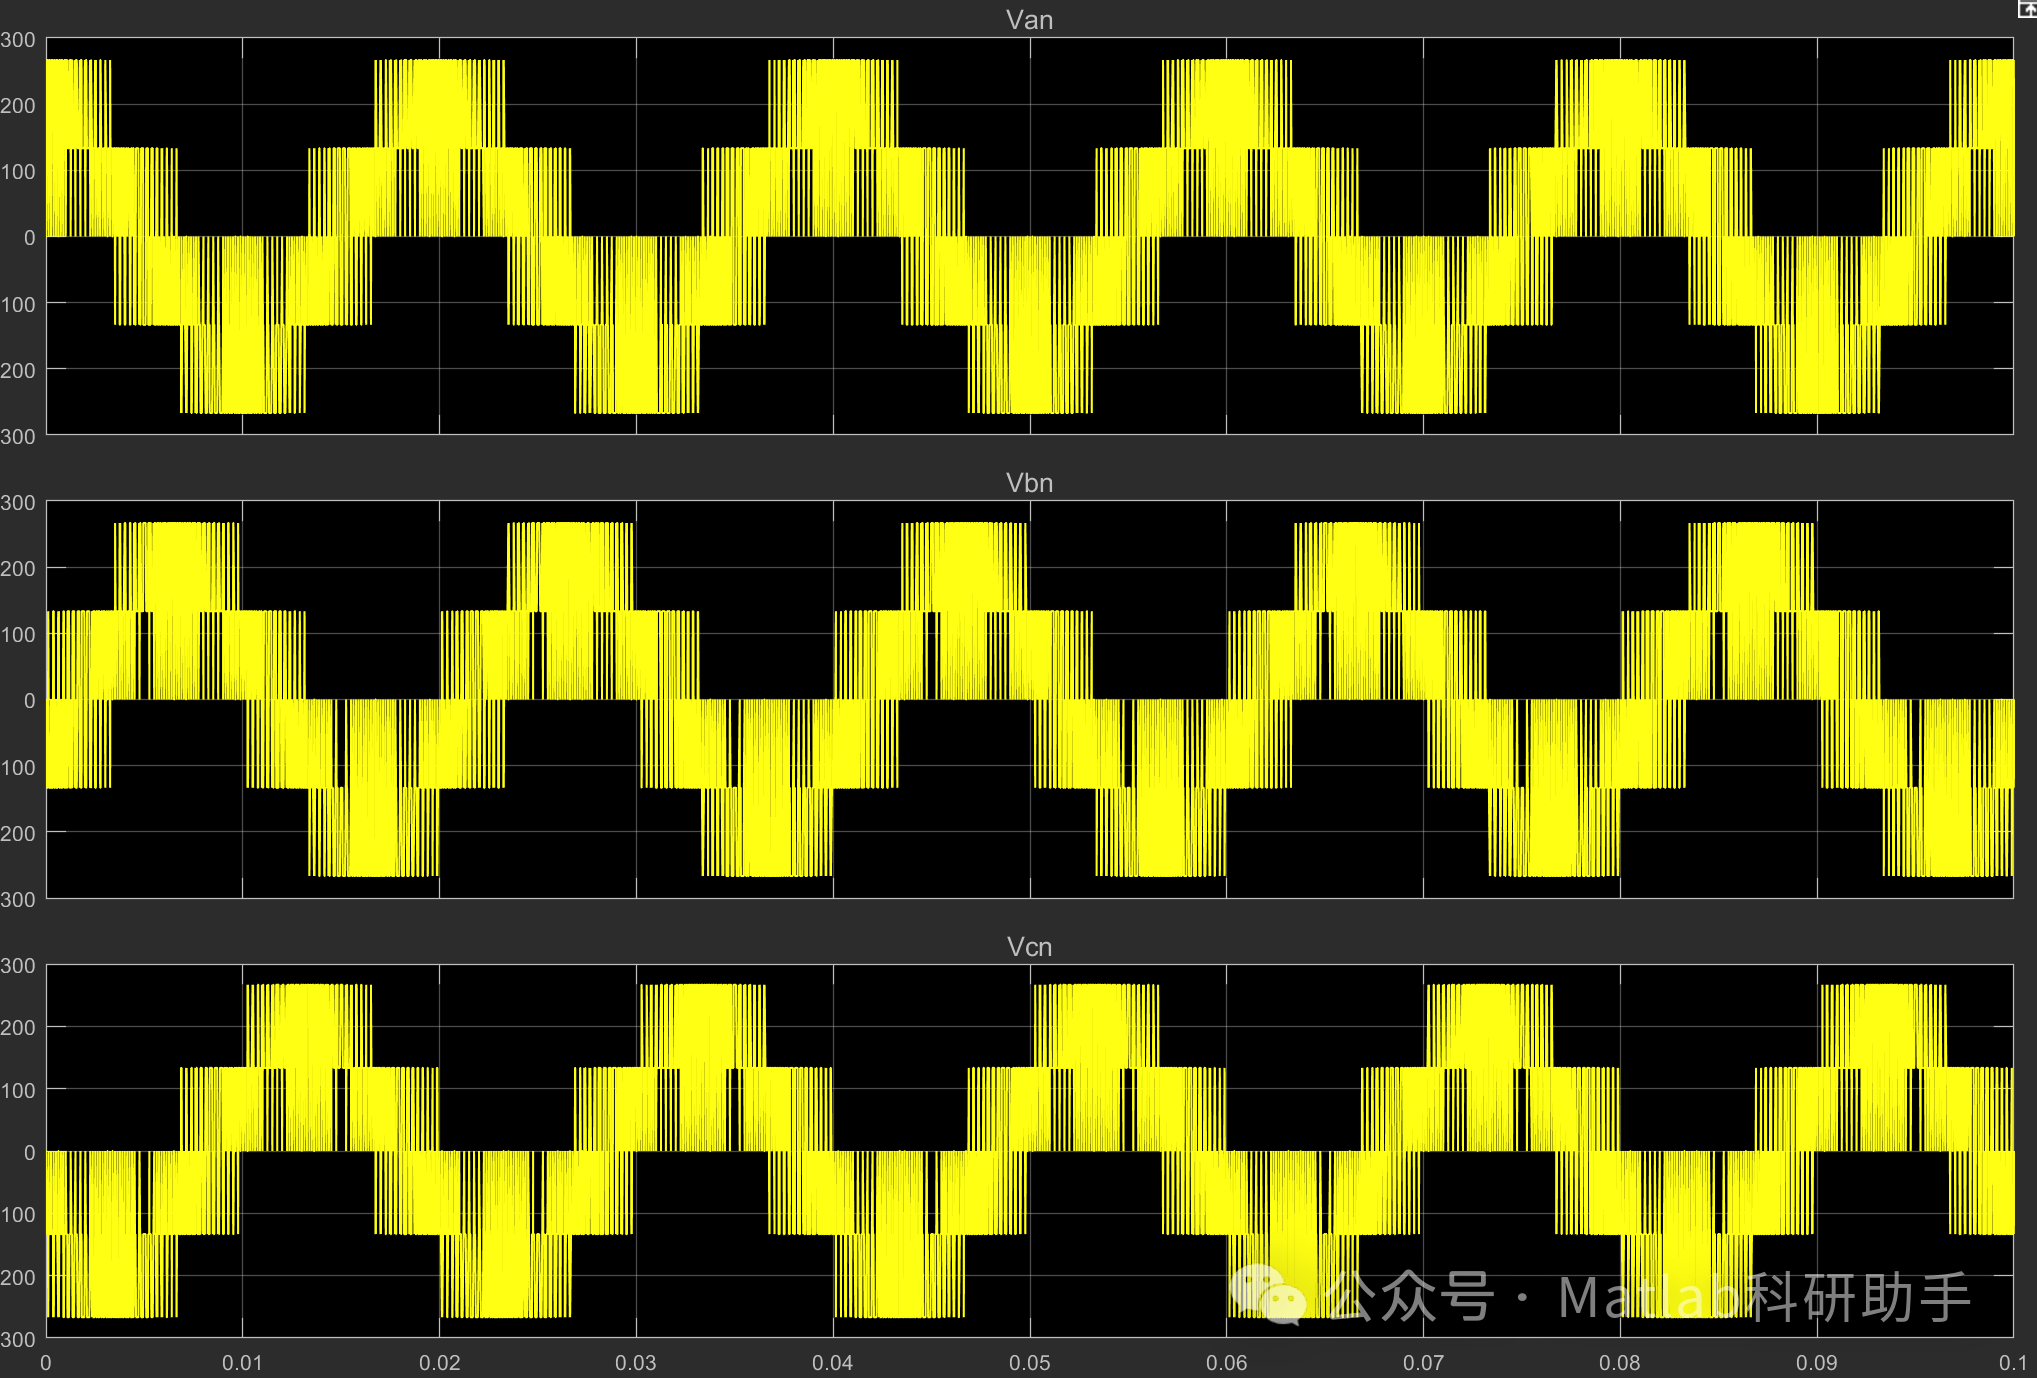
Task: Click the 0.05 time axis label
Action: pyautogui.click(x=1029, y=1362)
